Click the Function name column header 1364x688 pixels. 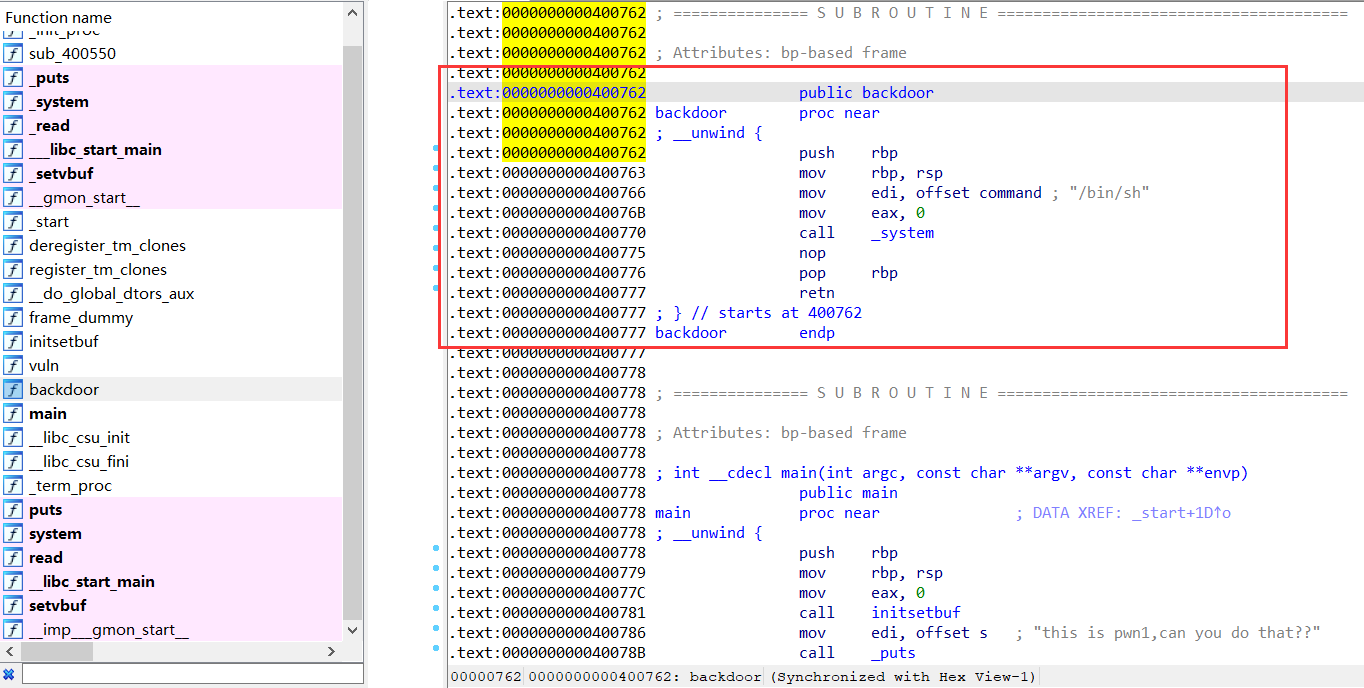coord(58,17)
